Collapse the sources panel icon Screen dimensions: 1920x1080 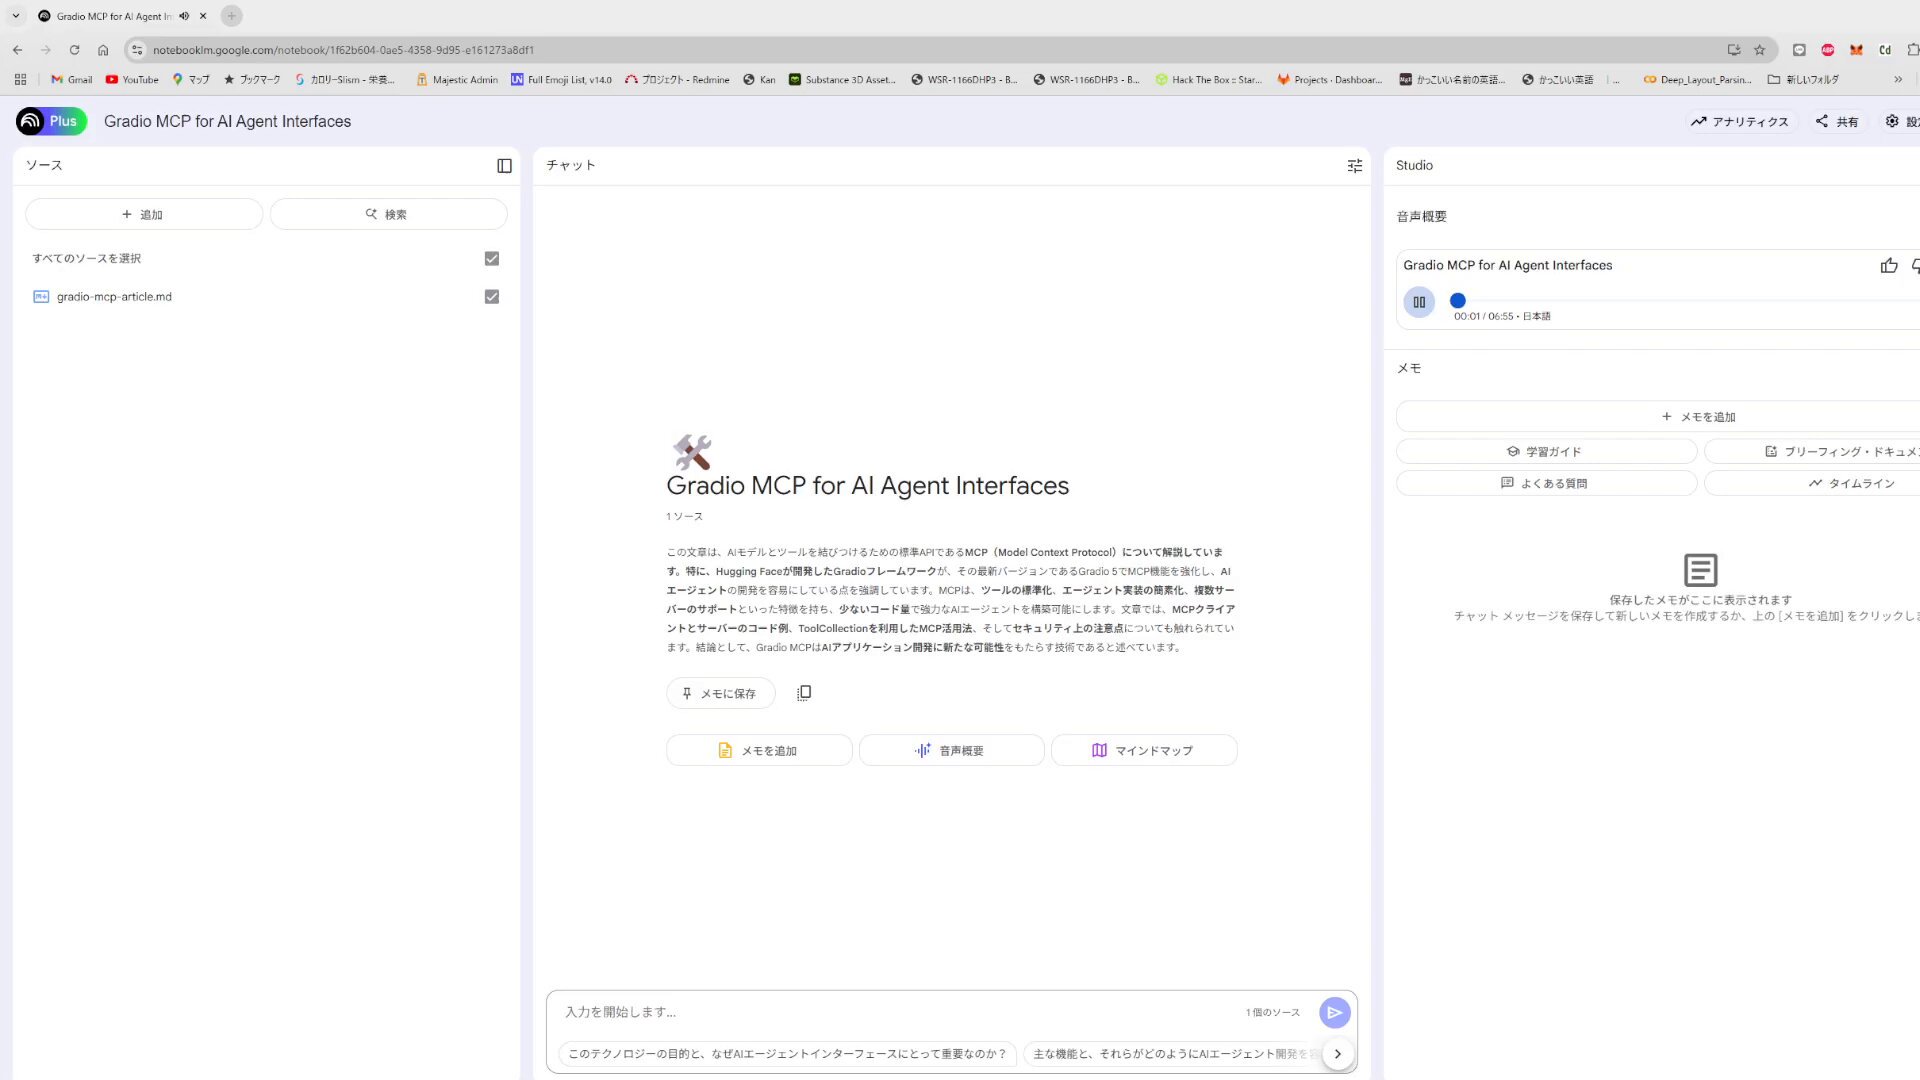pos(504,166)
